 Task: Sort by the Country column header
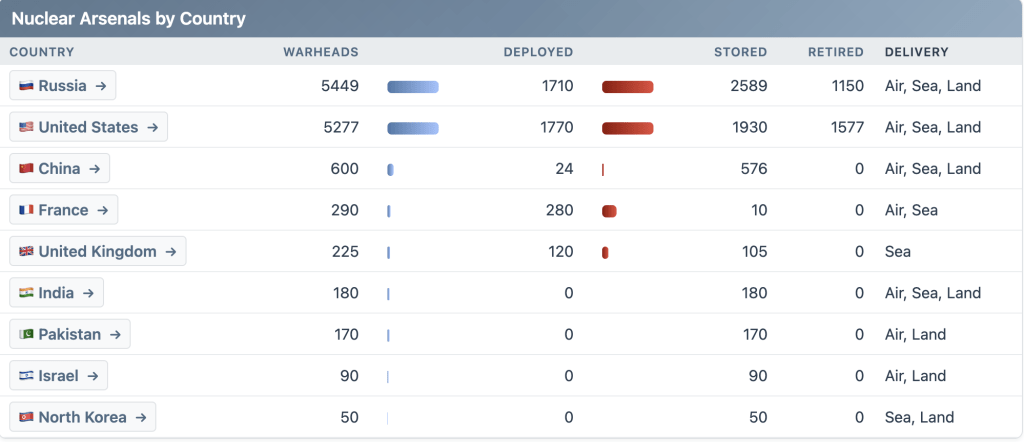(42, 52)
